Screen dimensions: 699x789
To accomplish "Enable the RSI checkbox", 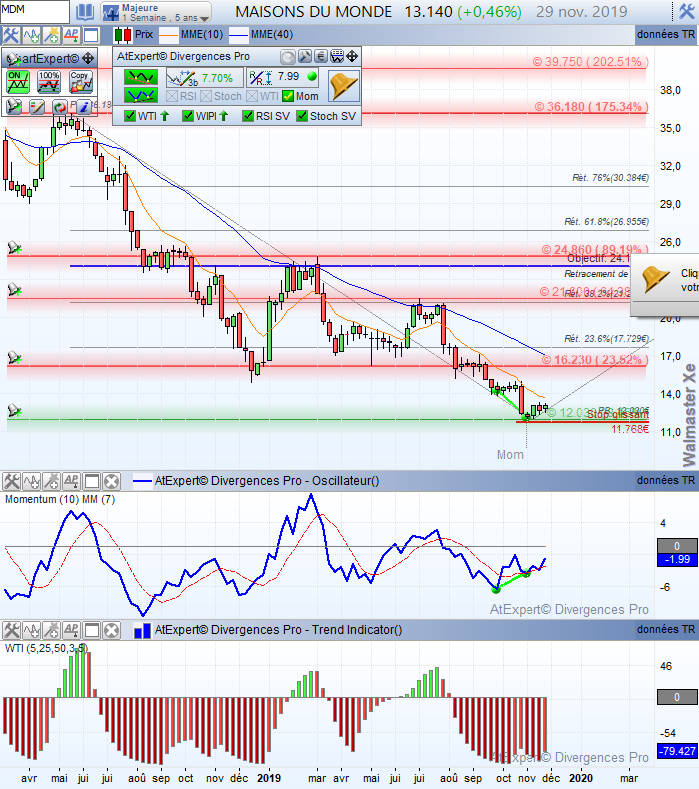I will [172, 96].
